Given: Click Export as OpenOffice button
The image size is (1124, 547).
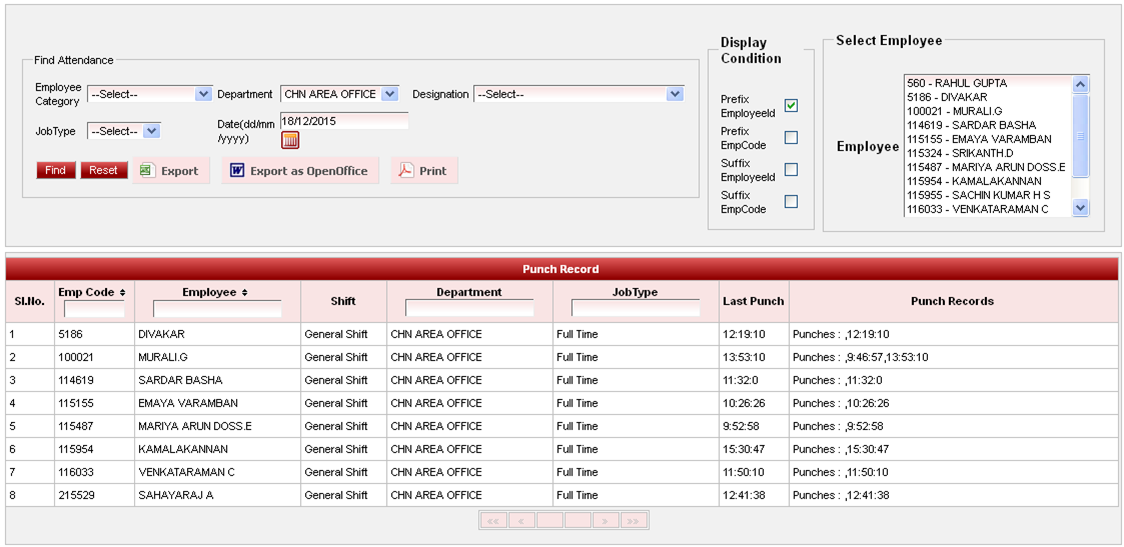Looking at the screenshot, I should 299,171.
